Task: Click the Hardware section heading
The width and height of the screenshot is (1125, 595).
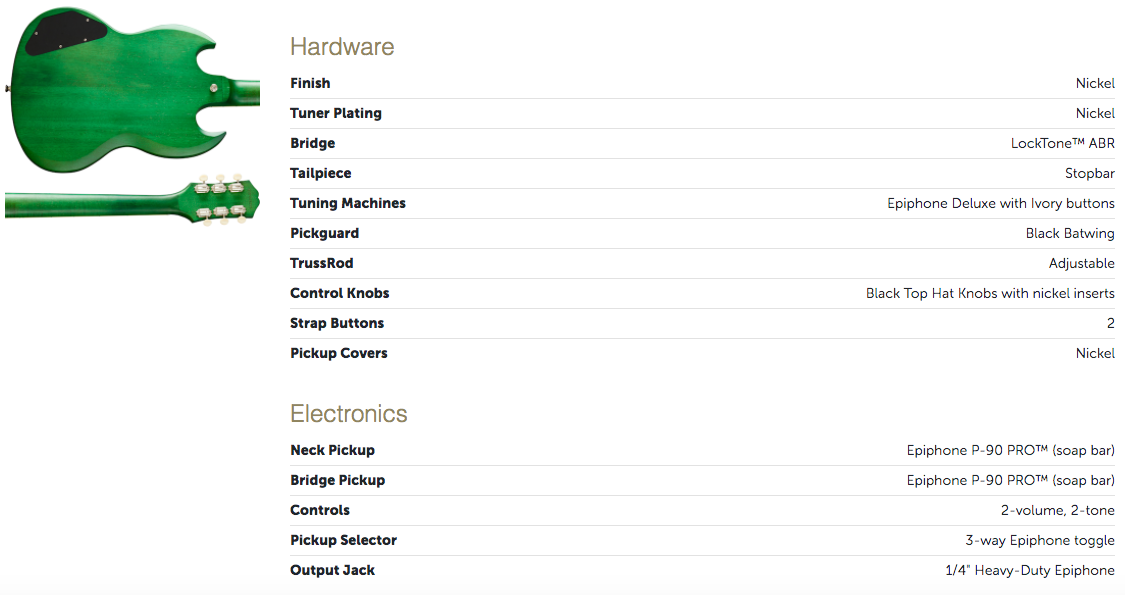Action: click(x=342, y=47)
